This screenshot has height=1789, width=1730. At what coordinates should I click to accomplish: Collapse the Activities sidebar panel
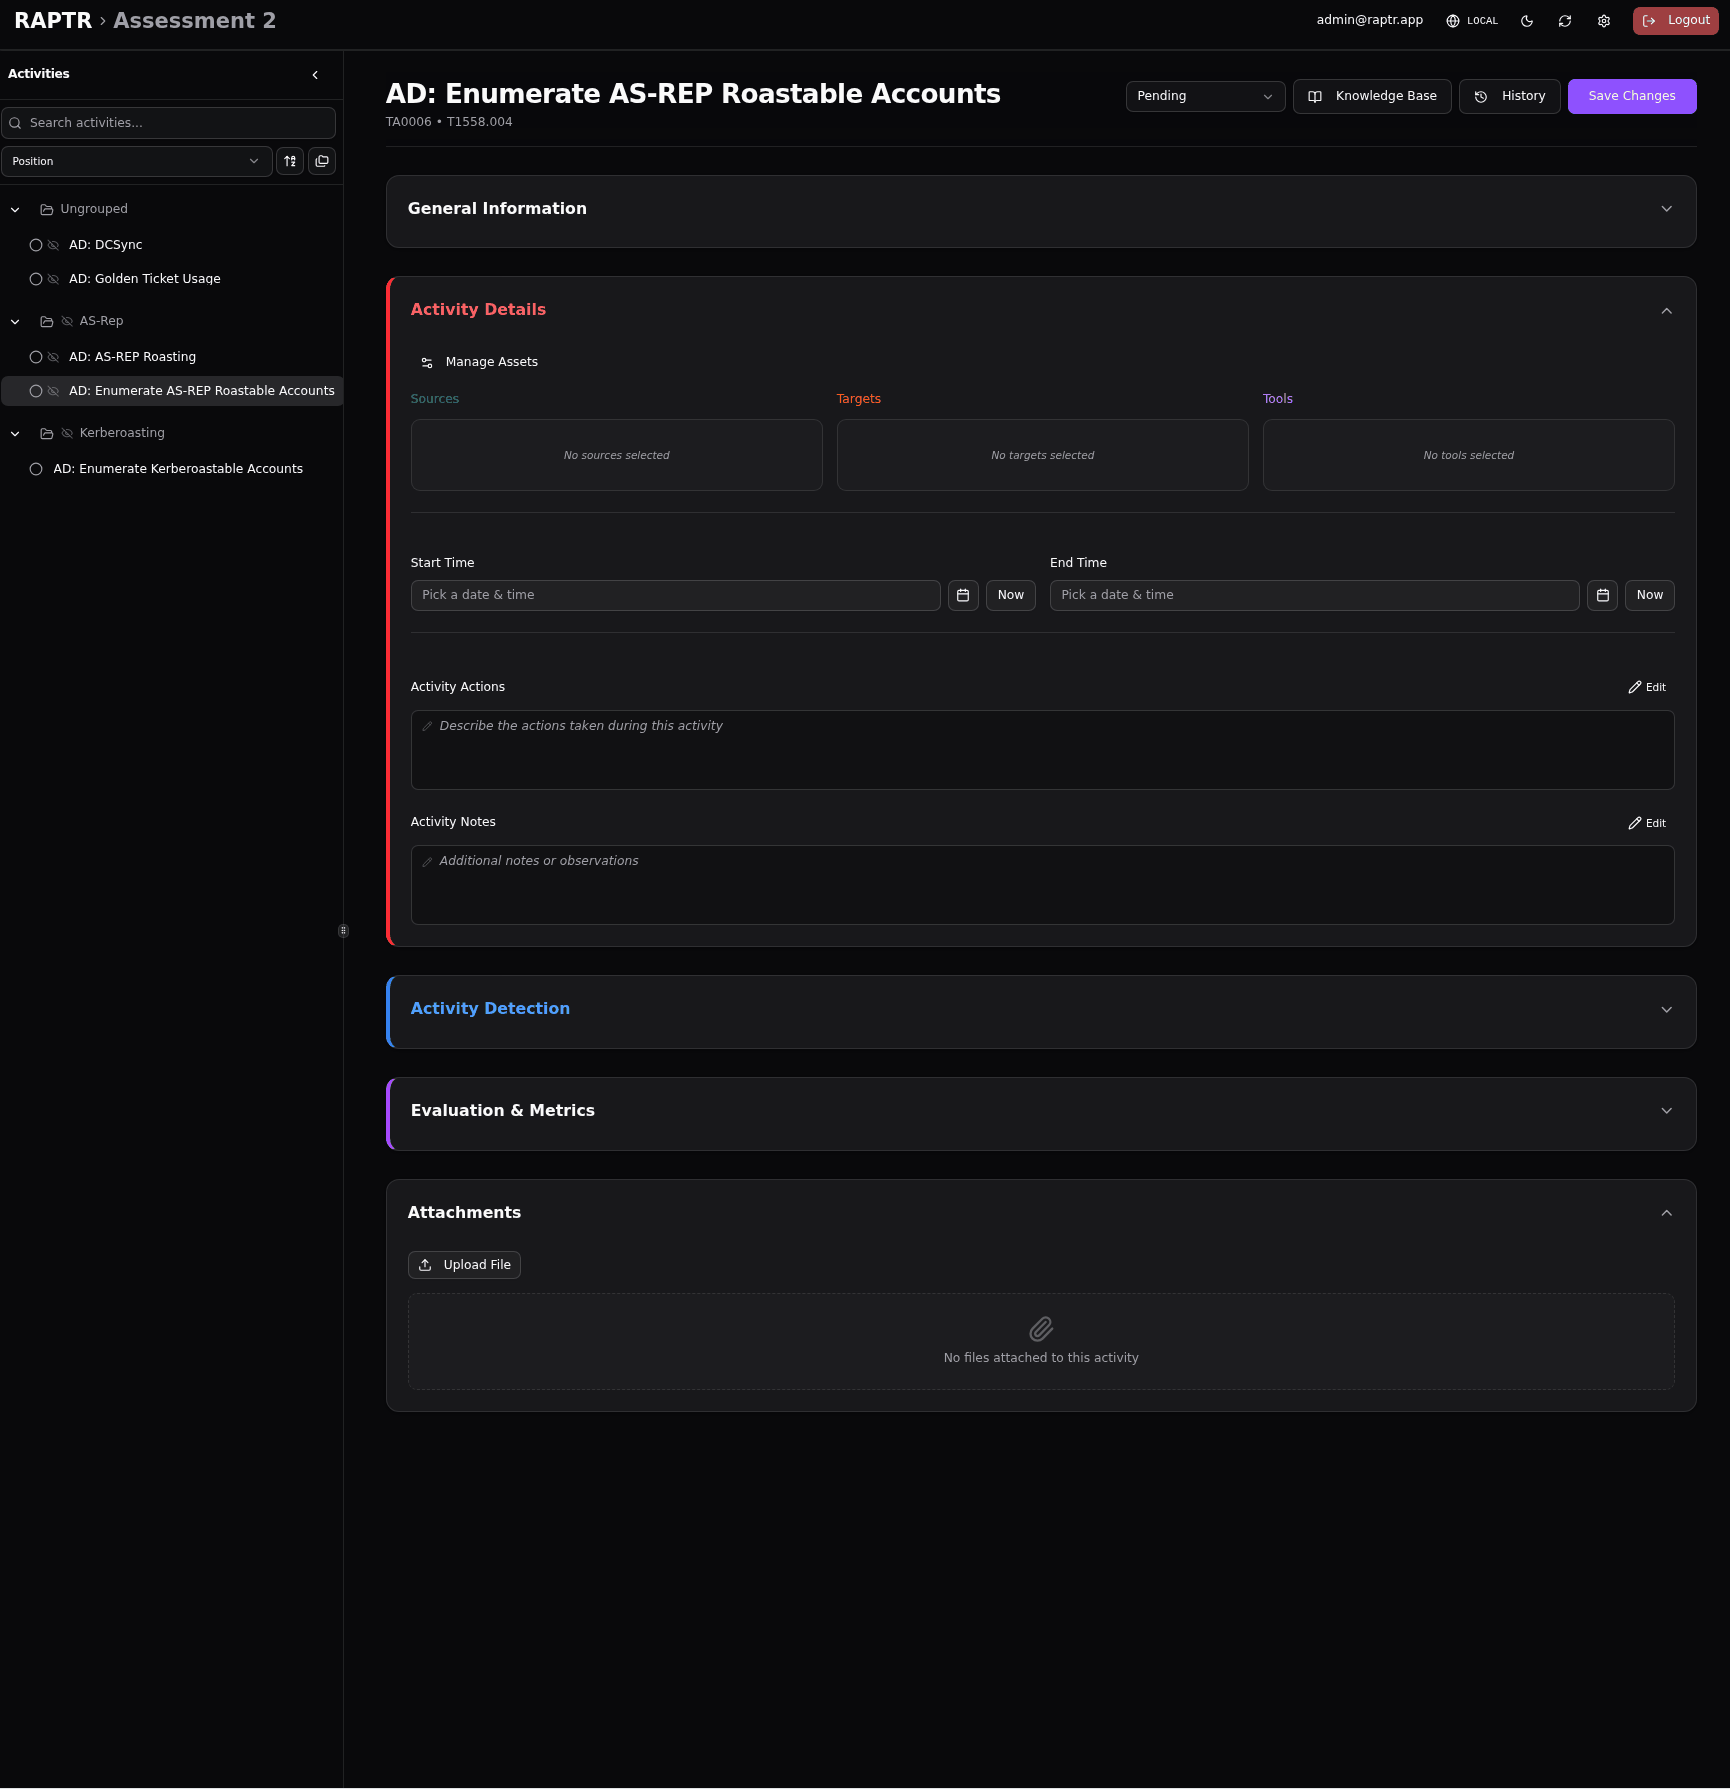click(x=315, y=75)
